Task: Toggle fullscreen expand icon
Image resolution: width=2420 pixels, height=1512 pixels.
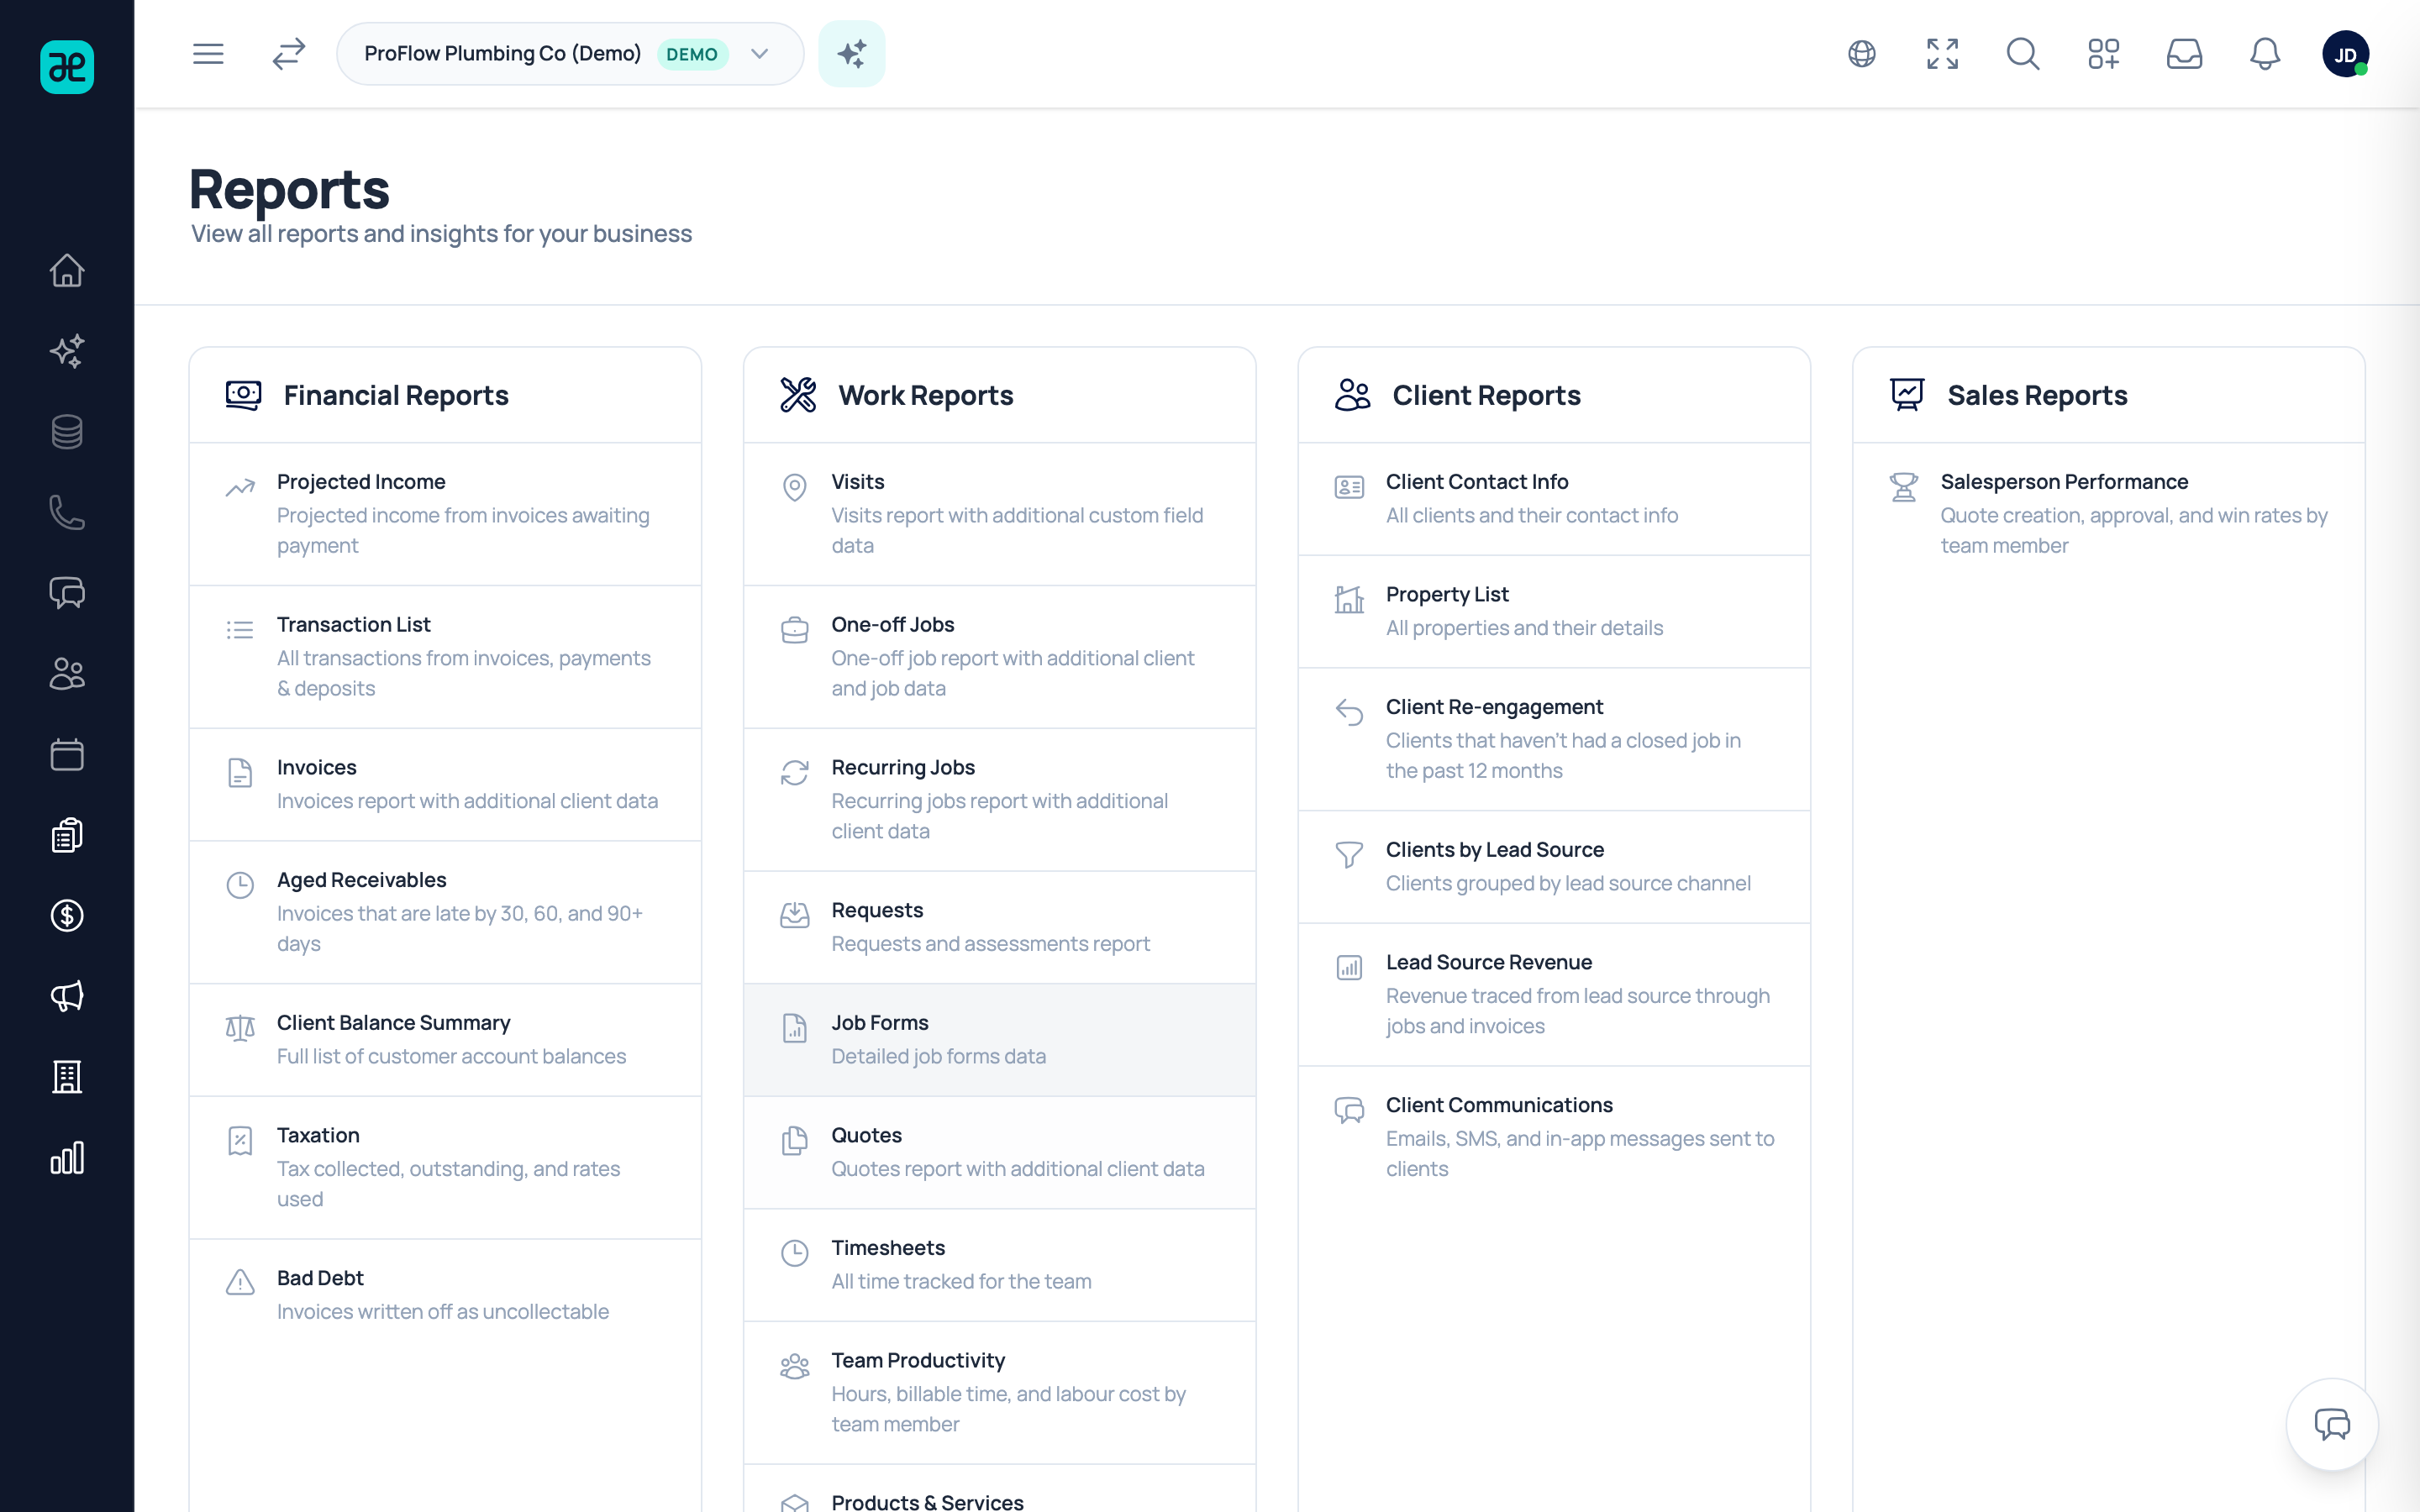Action: click(1942, 54)
